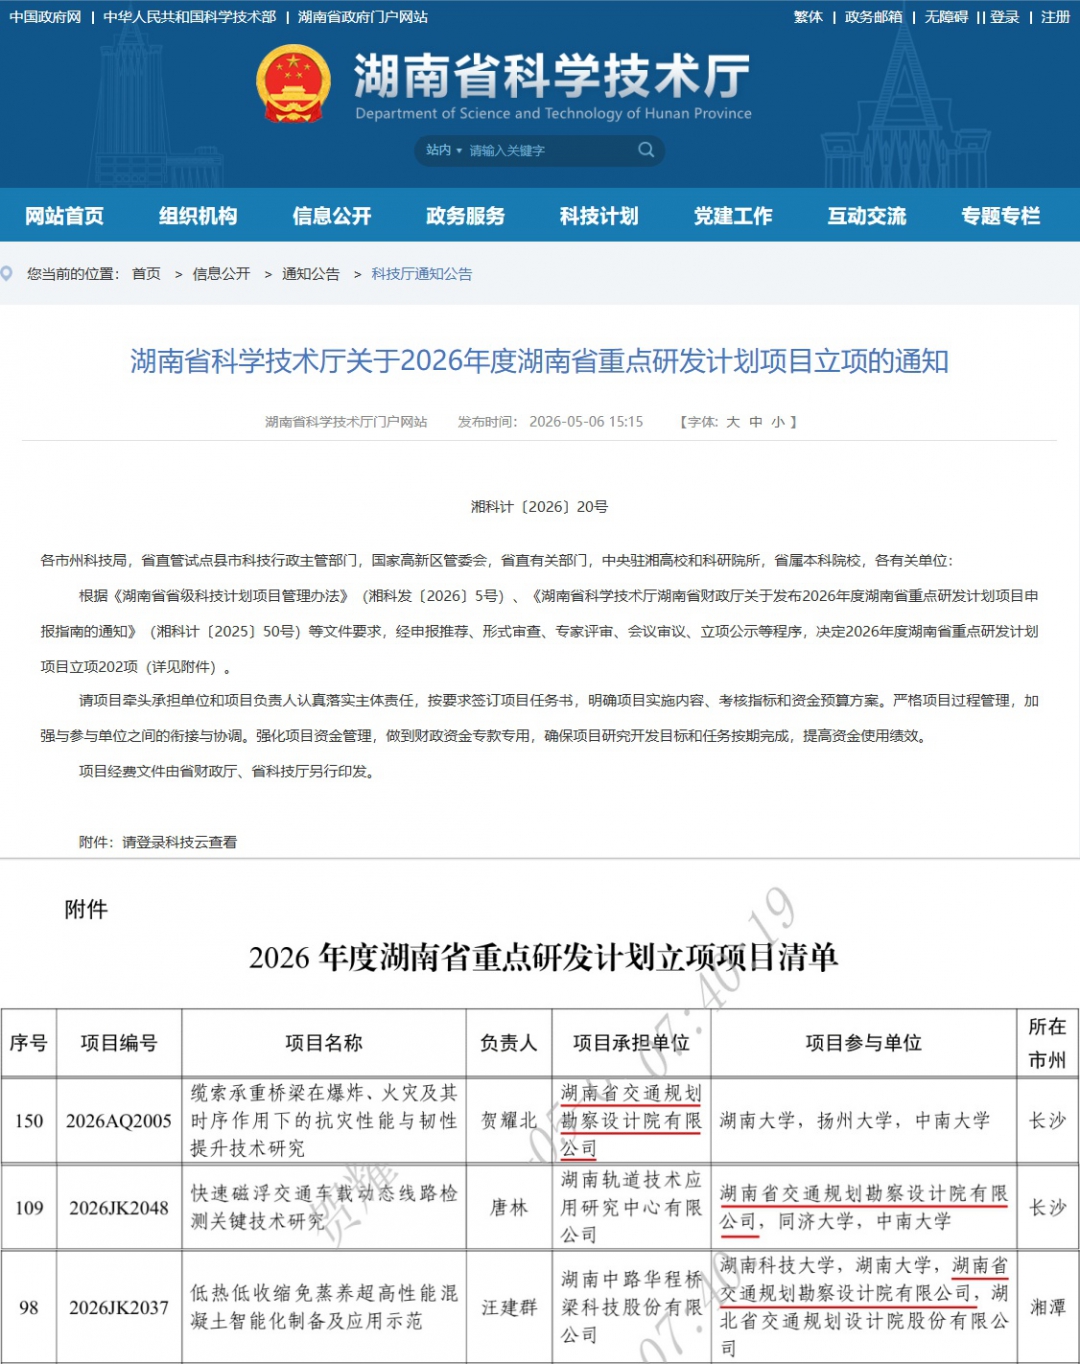Select small font size 小
The height and width of the screenshot is (1364, 1080).
[778, 422]
